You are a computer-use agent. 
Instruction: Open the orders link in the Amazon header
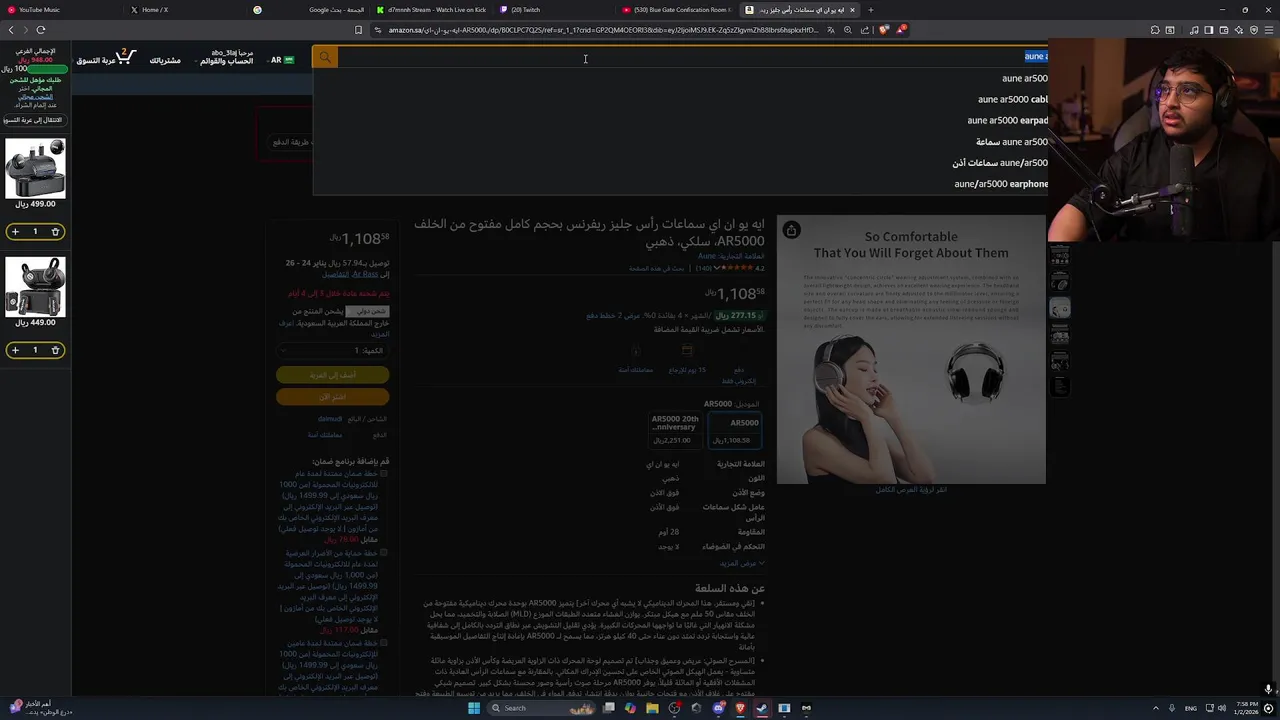[x=165, y=60]
